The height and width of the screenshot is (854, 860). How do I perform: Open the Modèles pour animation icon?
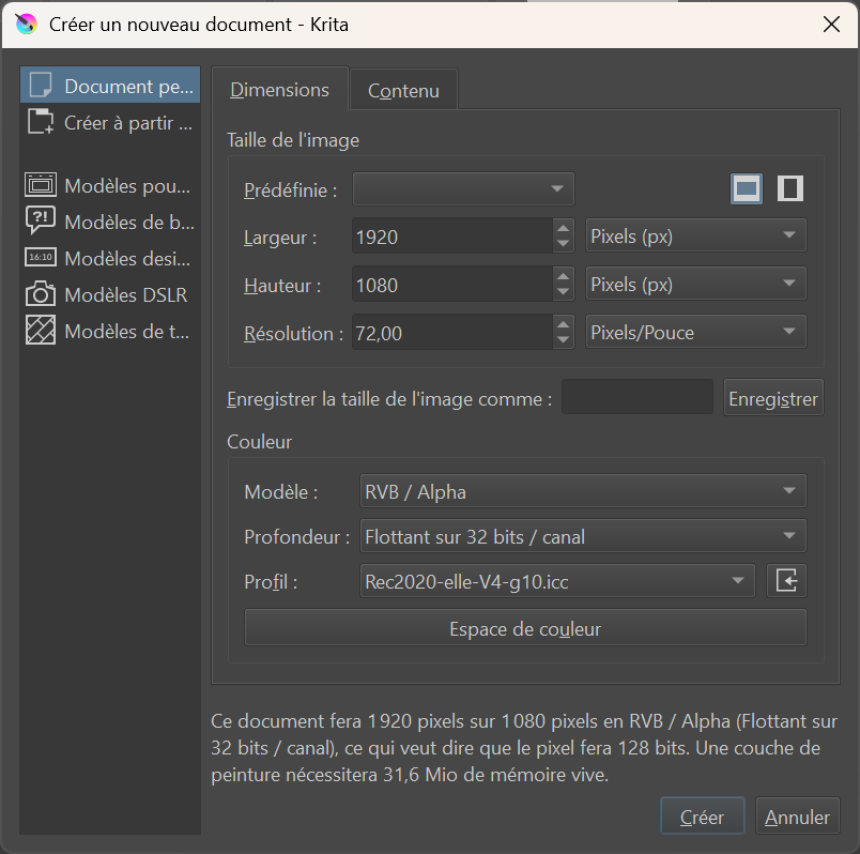pyautogui.click(x=40, y=185)
